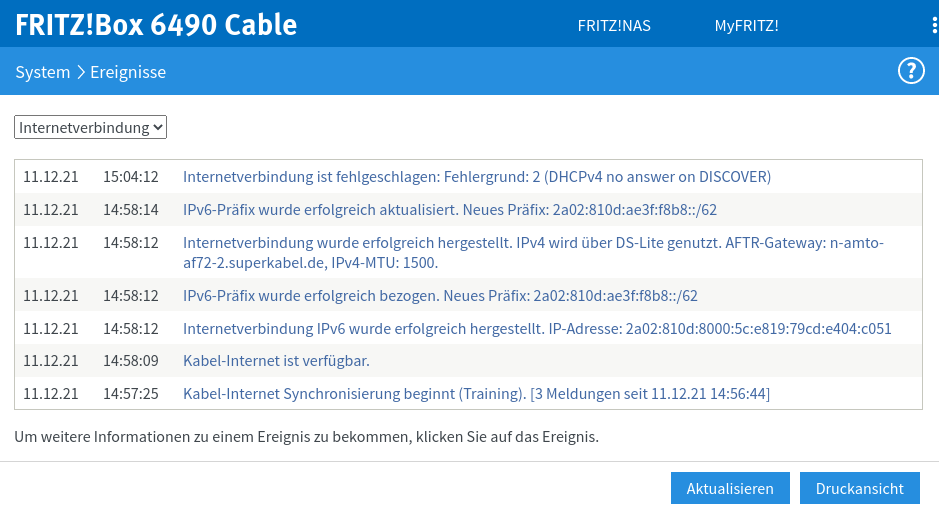The height and width of the screenshot is (510, 939).
Task: Open the IPv6-Präfix erfolgreich bezogen event
Action: click(440, 295)
